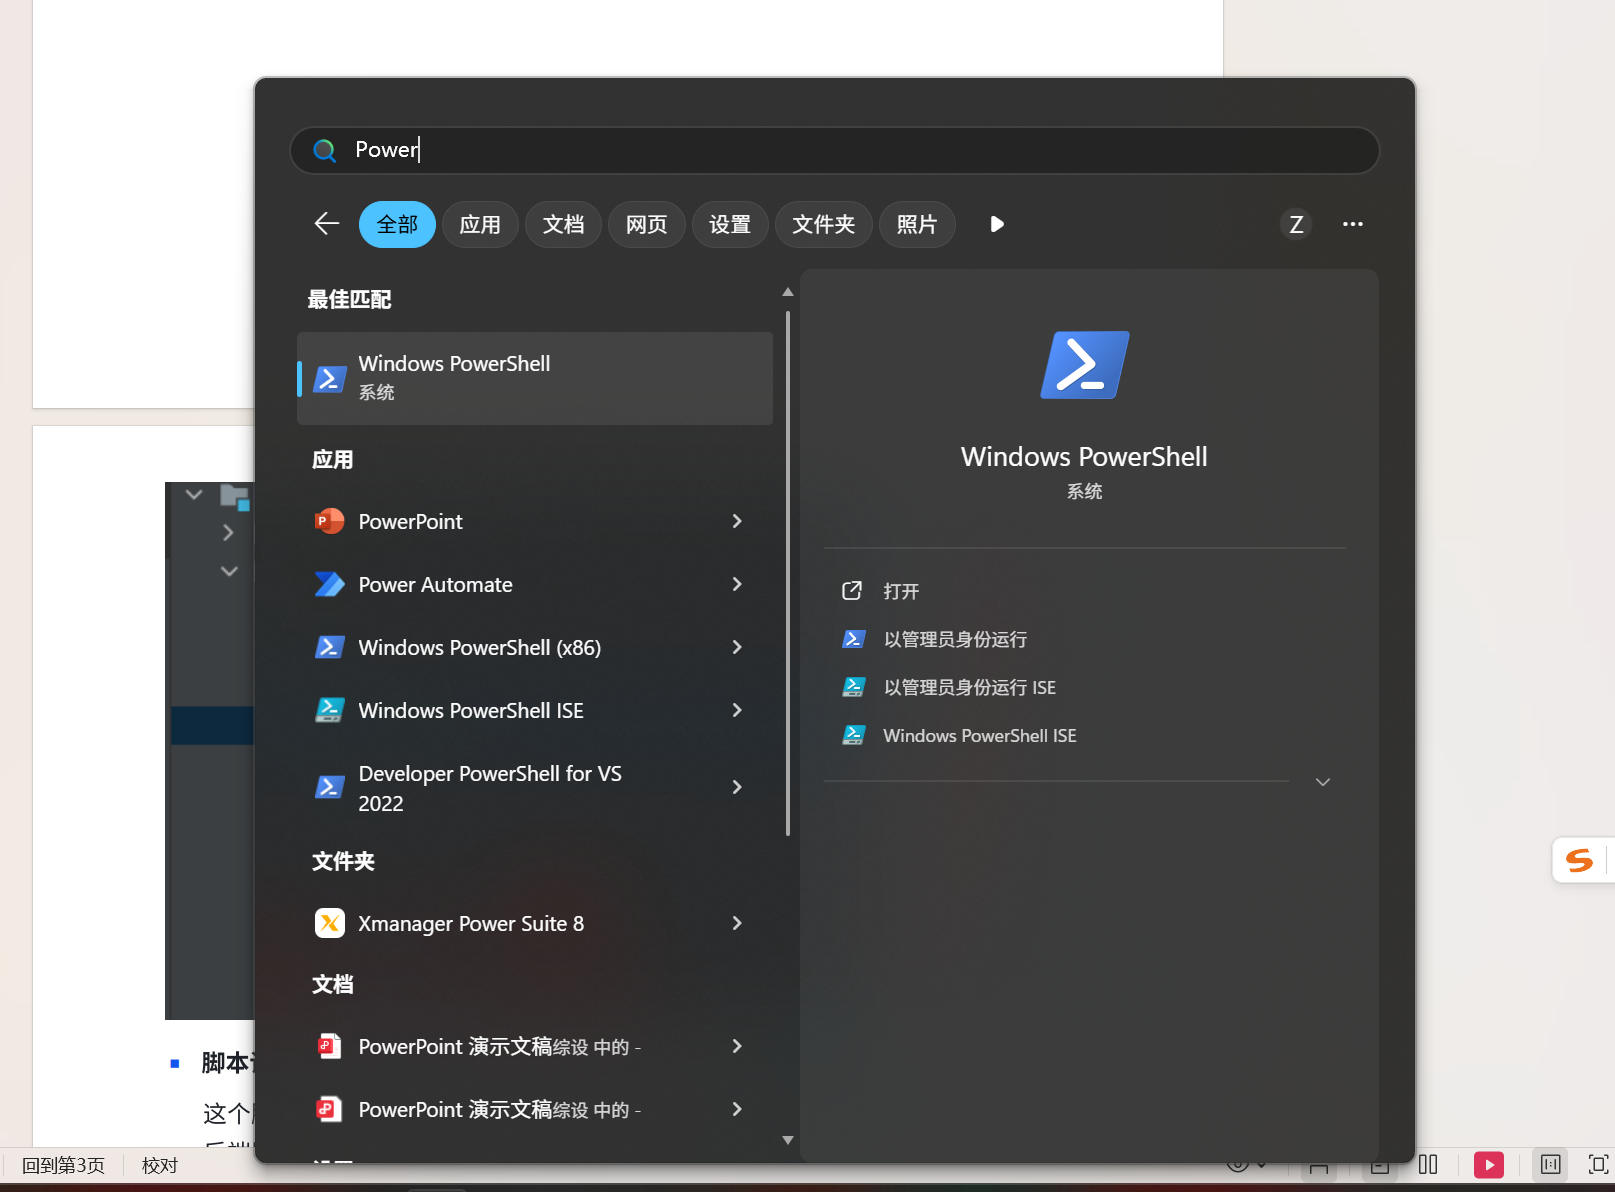This screenshot has height=1192, width=1615.
Task: Click the Xmanager Power Suite icon
Action: (x=329, y=923)
